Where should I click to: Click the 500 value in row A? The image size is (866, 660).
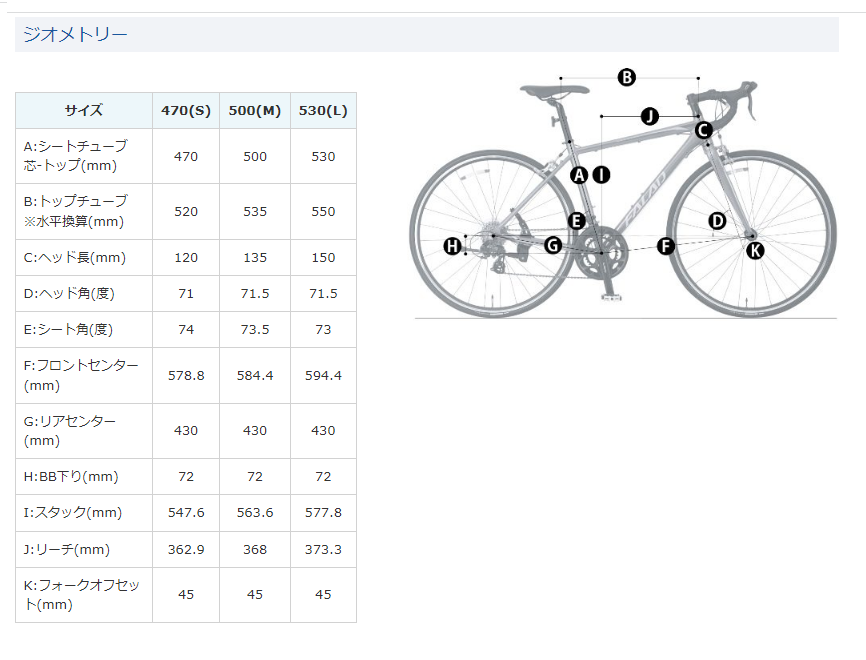pyautogui.click(x=255, y=156)
